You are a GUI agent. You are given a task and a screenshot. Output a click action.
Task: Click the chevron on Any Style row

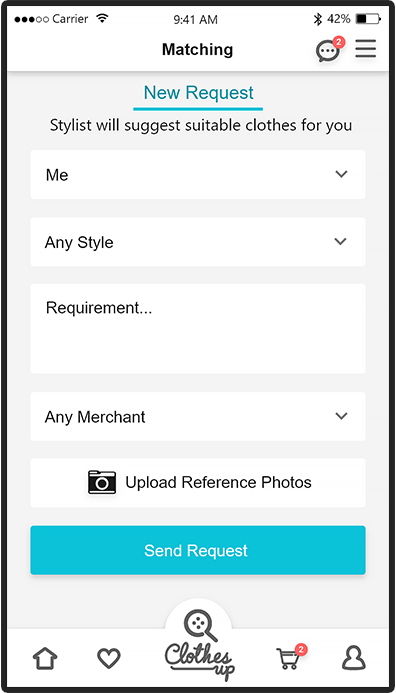click(340, 242)
